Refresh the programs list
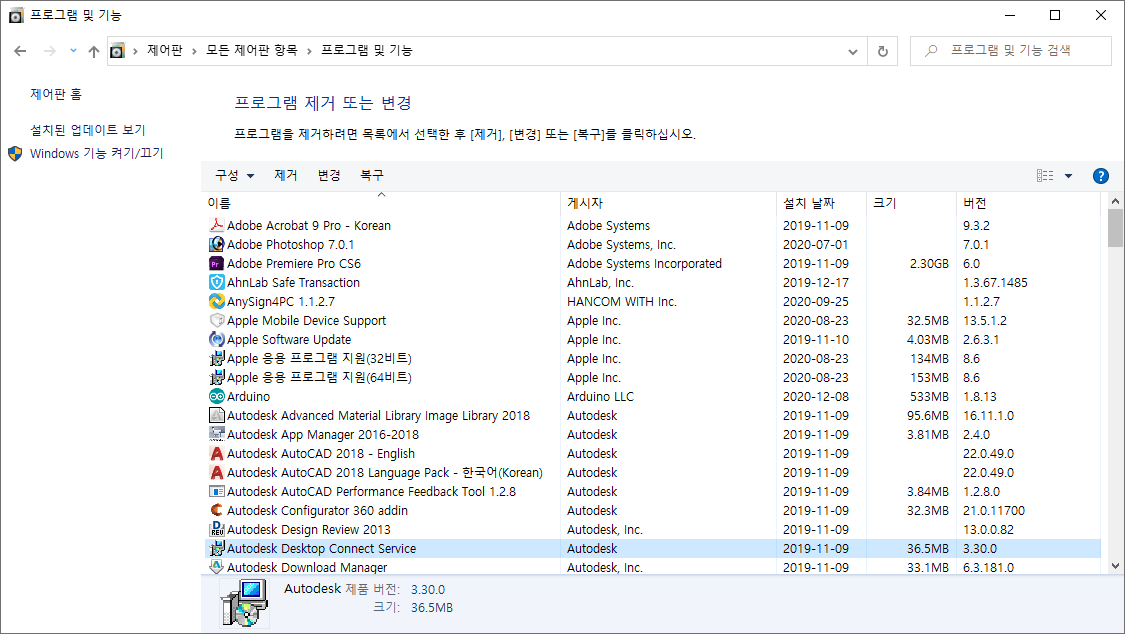Screen dimensions: 1125x634 (x=882, y=51)
